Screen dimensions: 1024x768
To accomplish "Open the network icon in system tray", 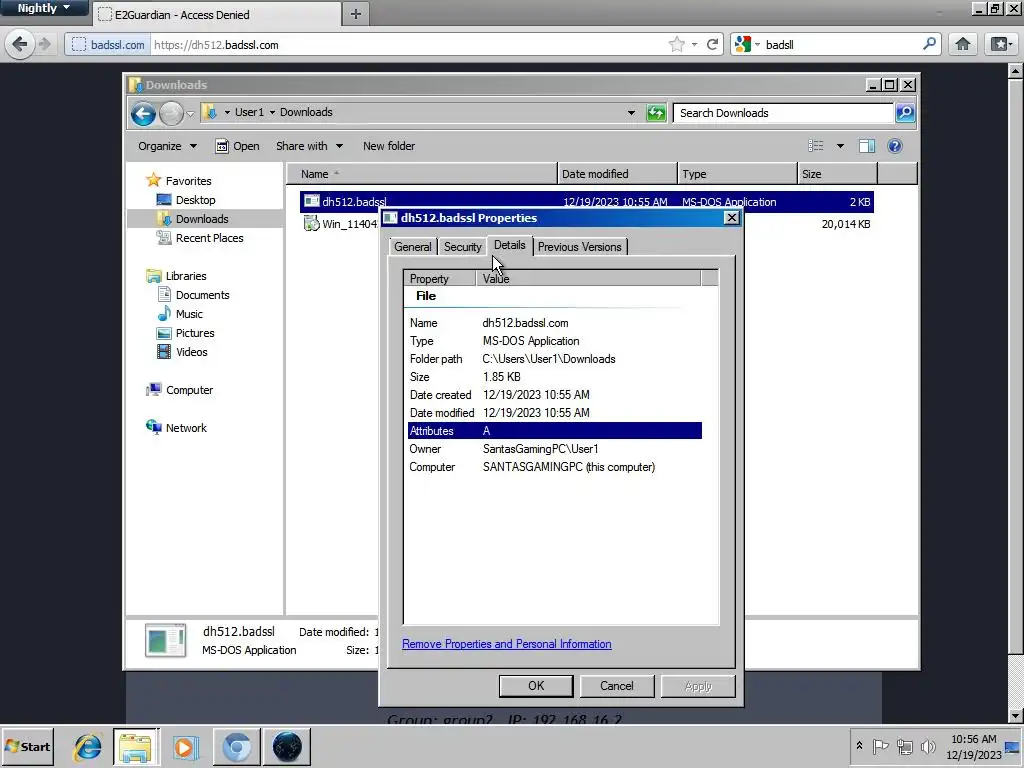I will tap(904, 746).
